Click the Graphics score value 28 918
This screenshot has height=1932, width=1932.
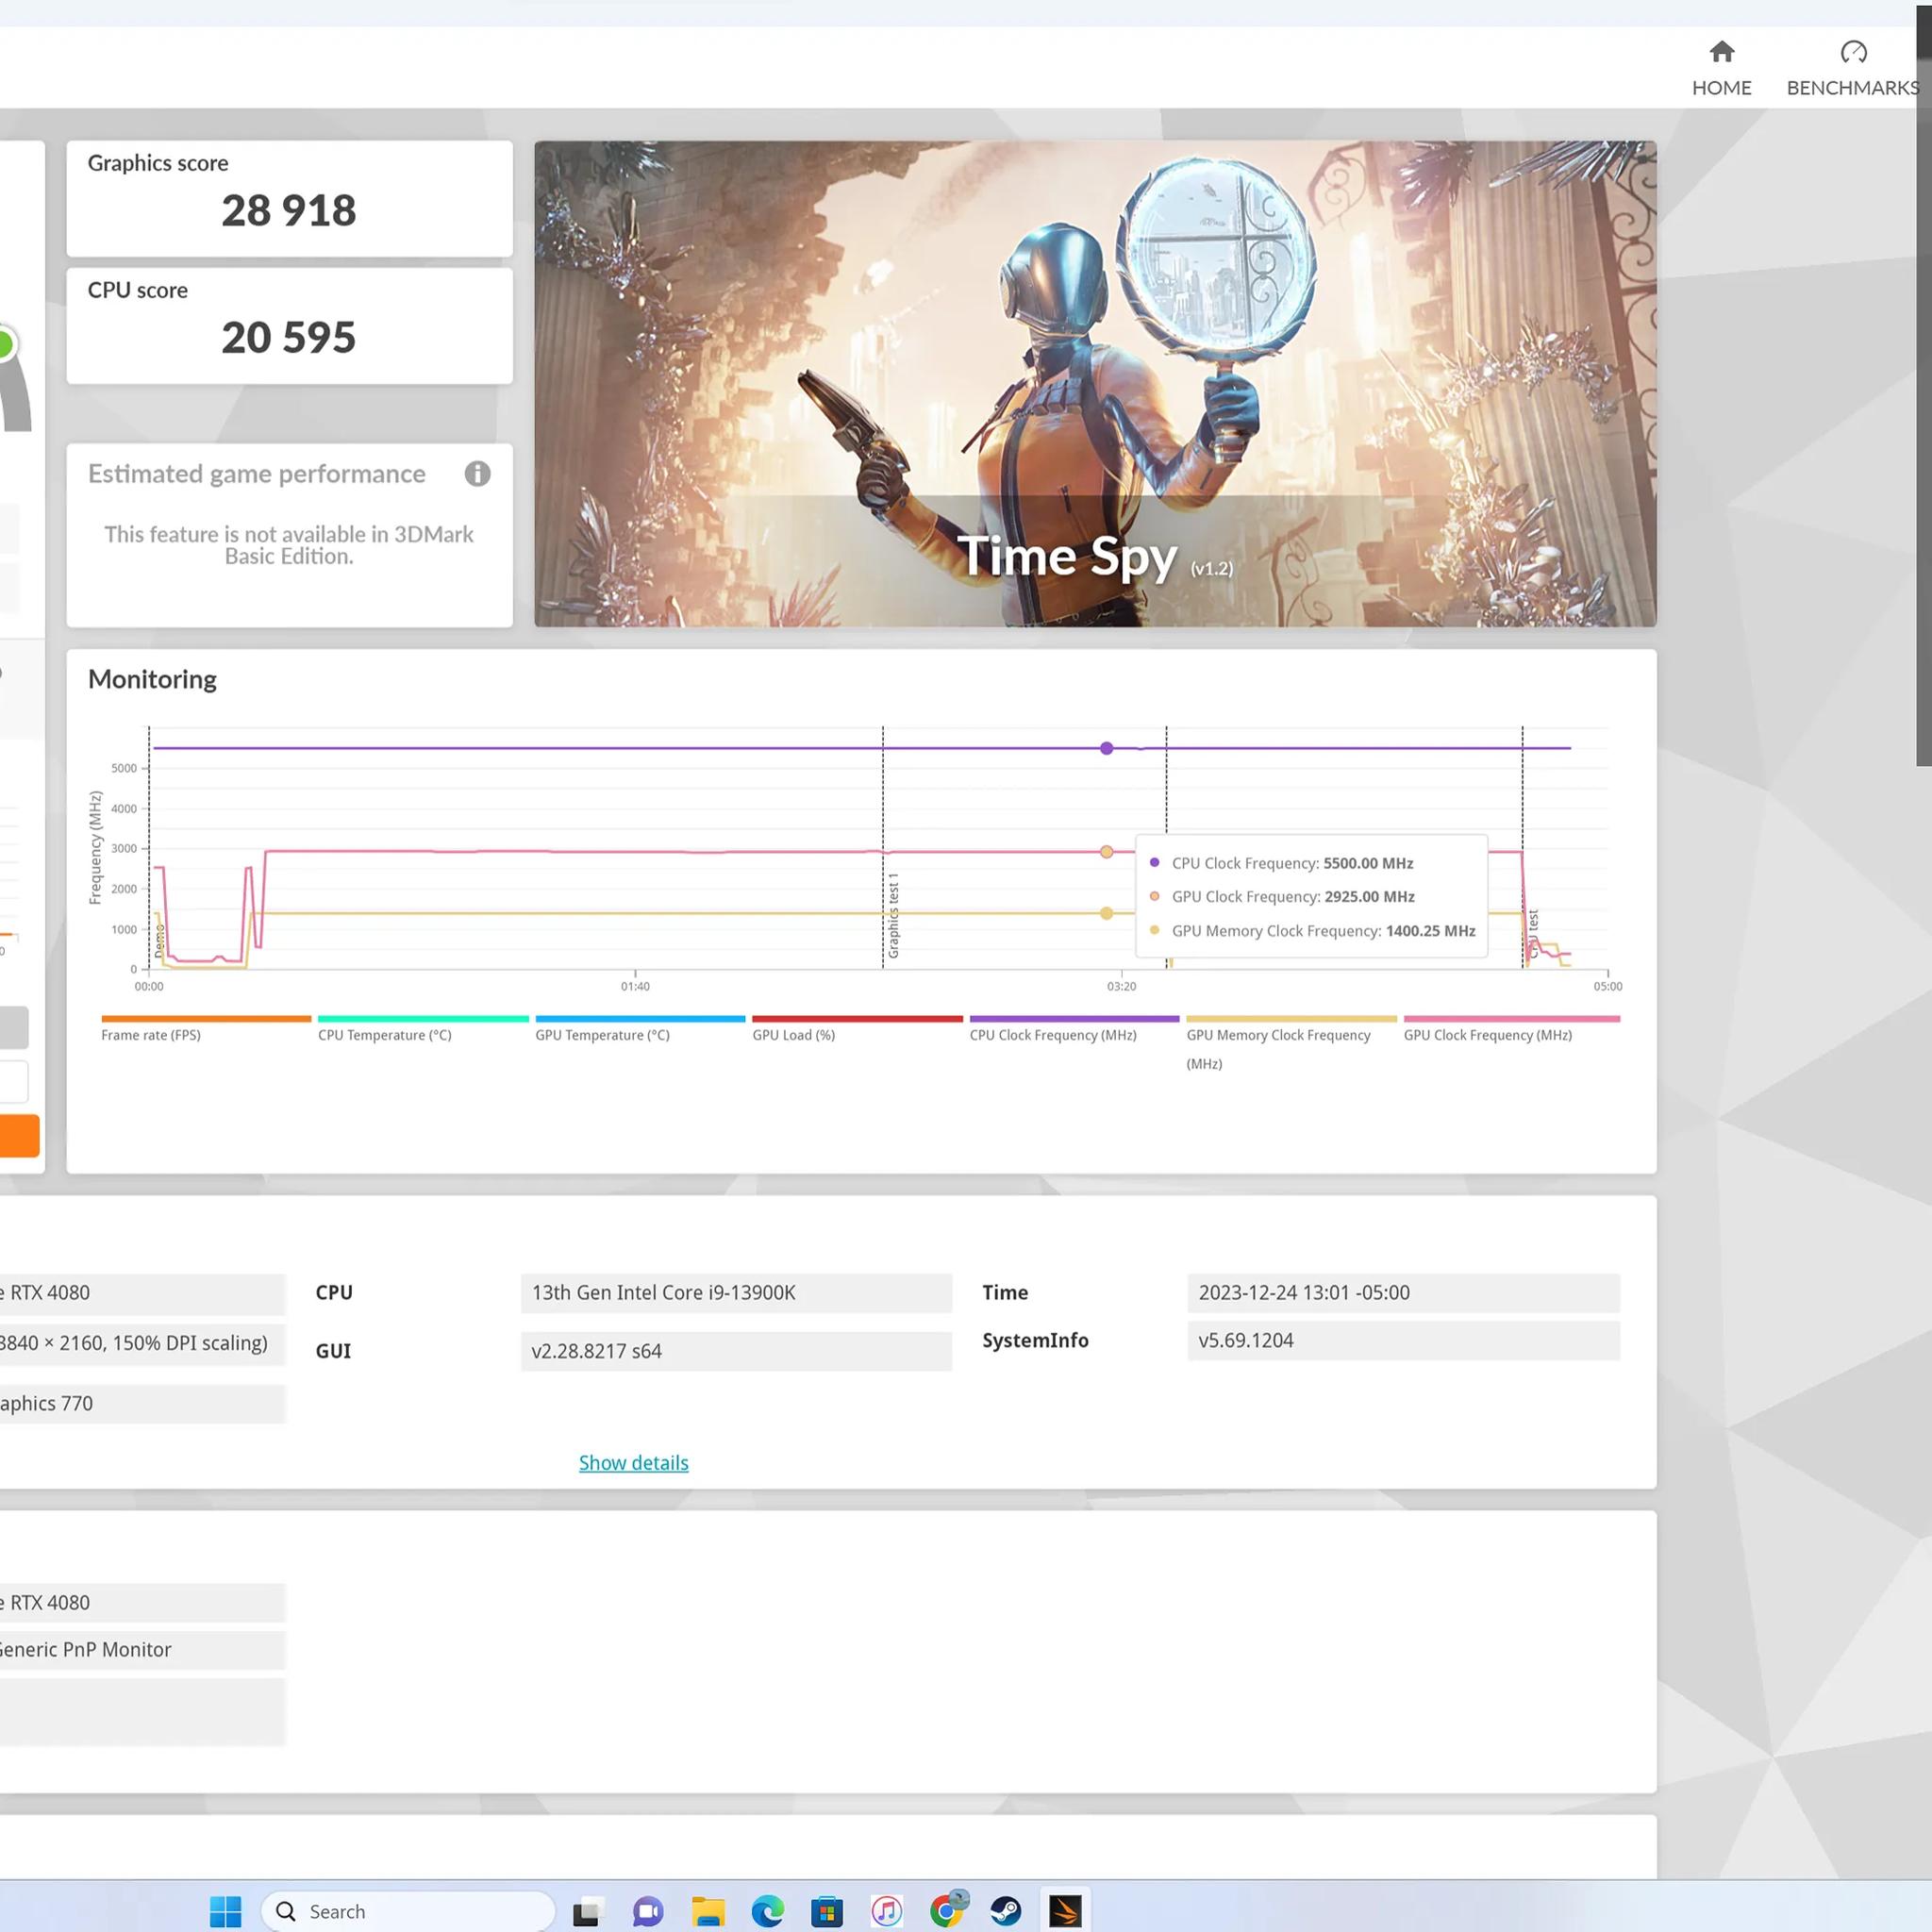pos(288,210)
